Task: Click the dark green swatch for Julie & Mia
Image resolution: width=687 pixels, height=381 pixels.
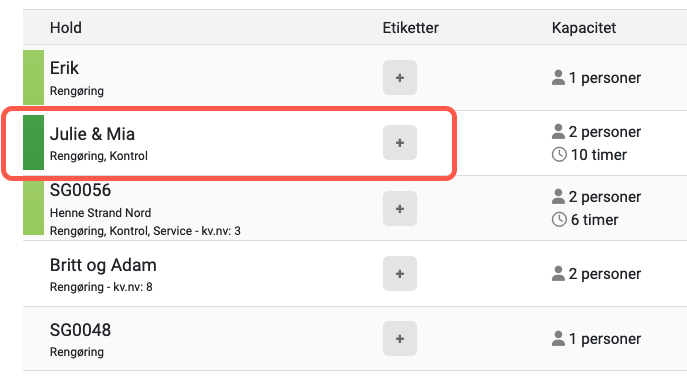Action: click(x=33, y=142)
